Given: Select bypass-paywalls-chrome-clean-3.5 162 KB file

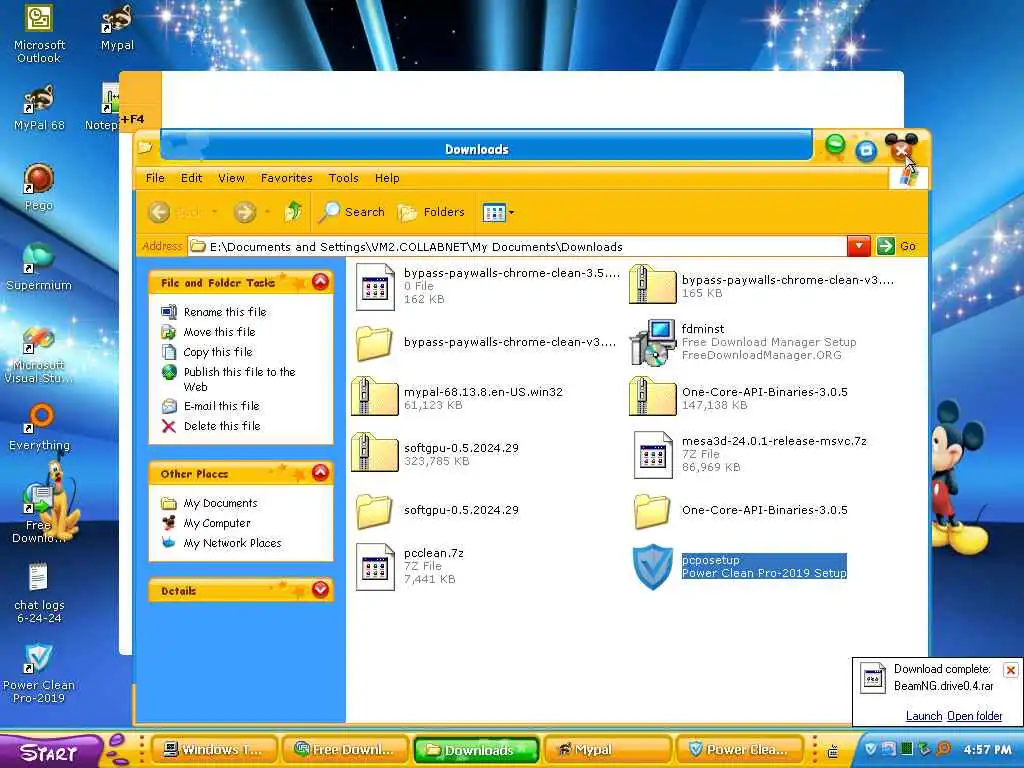Looking at the screenshot, I should click(487, 286).
